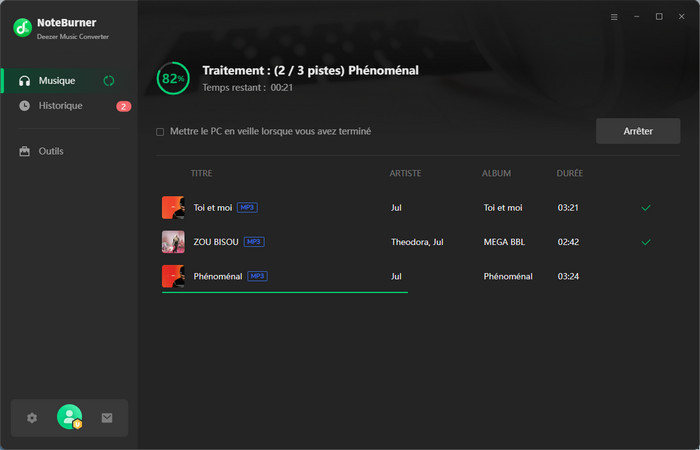Click the spinning sync icon beside Musique
This screenshot has height=450, width=700.
(x=109, y=81)
